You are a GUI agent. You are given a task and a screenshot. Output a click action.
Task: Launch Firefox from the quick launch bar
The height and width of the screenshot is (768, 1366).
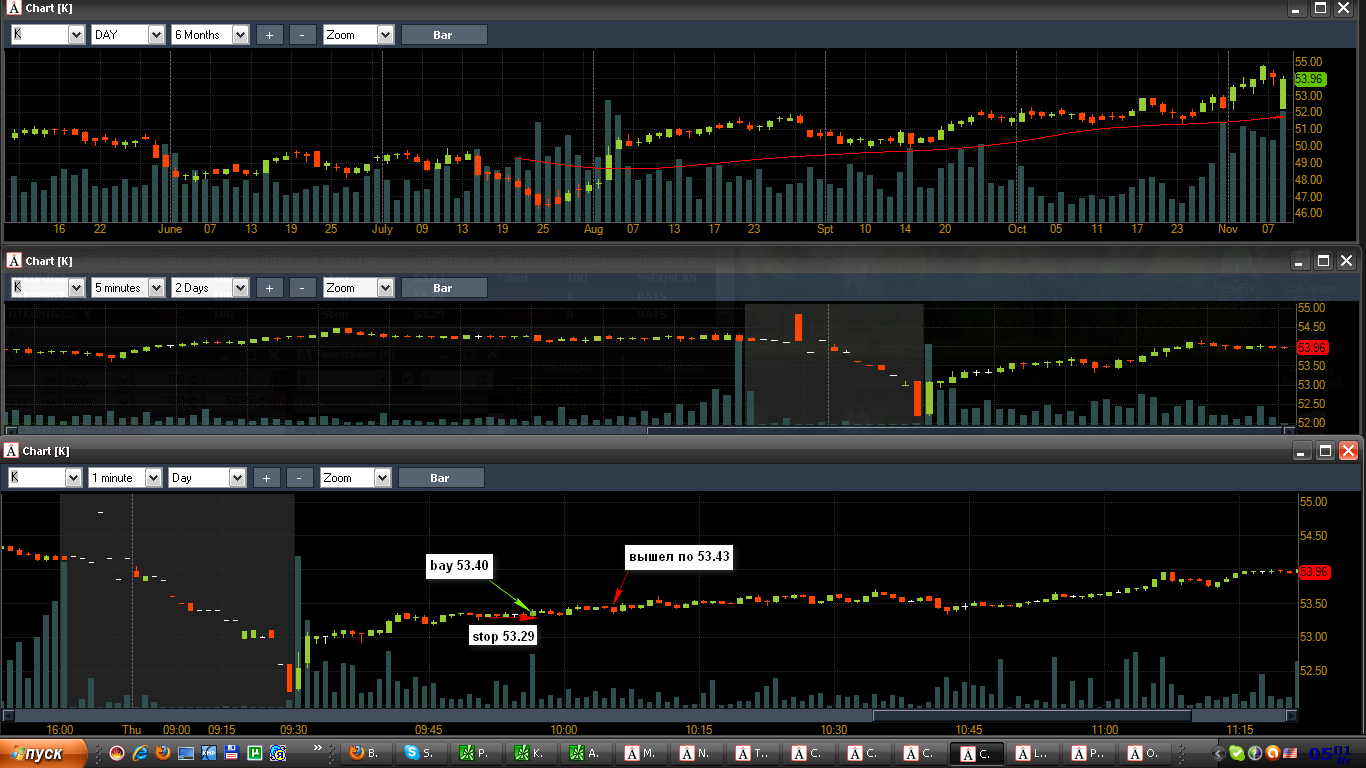click(x=163, y=753)
